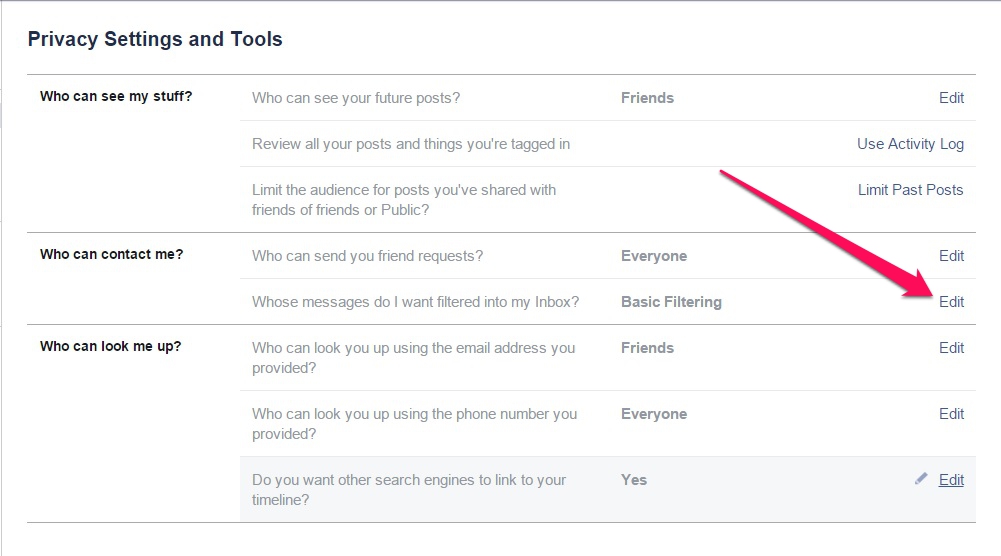Click the "Who can look me up?" section heading
The image size is (1001, 556).
[x=110, y=347]
